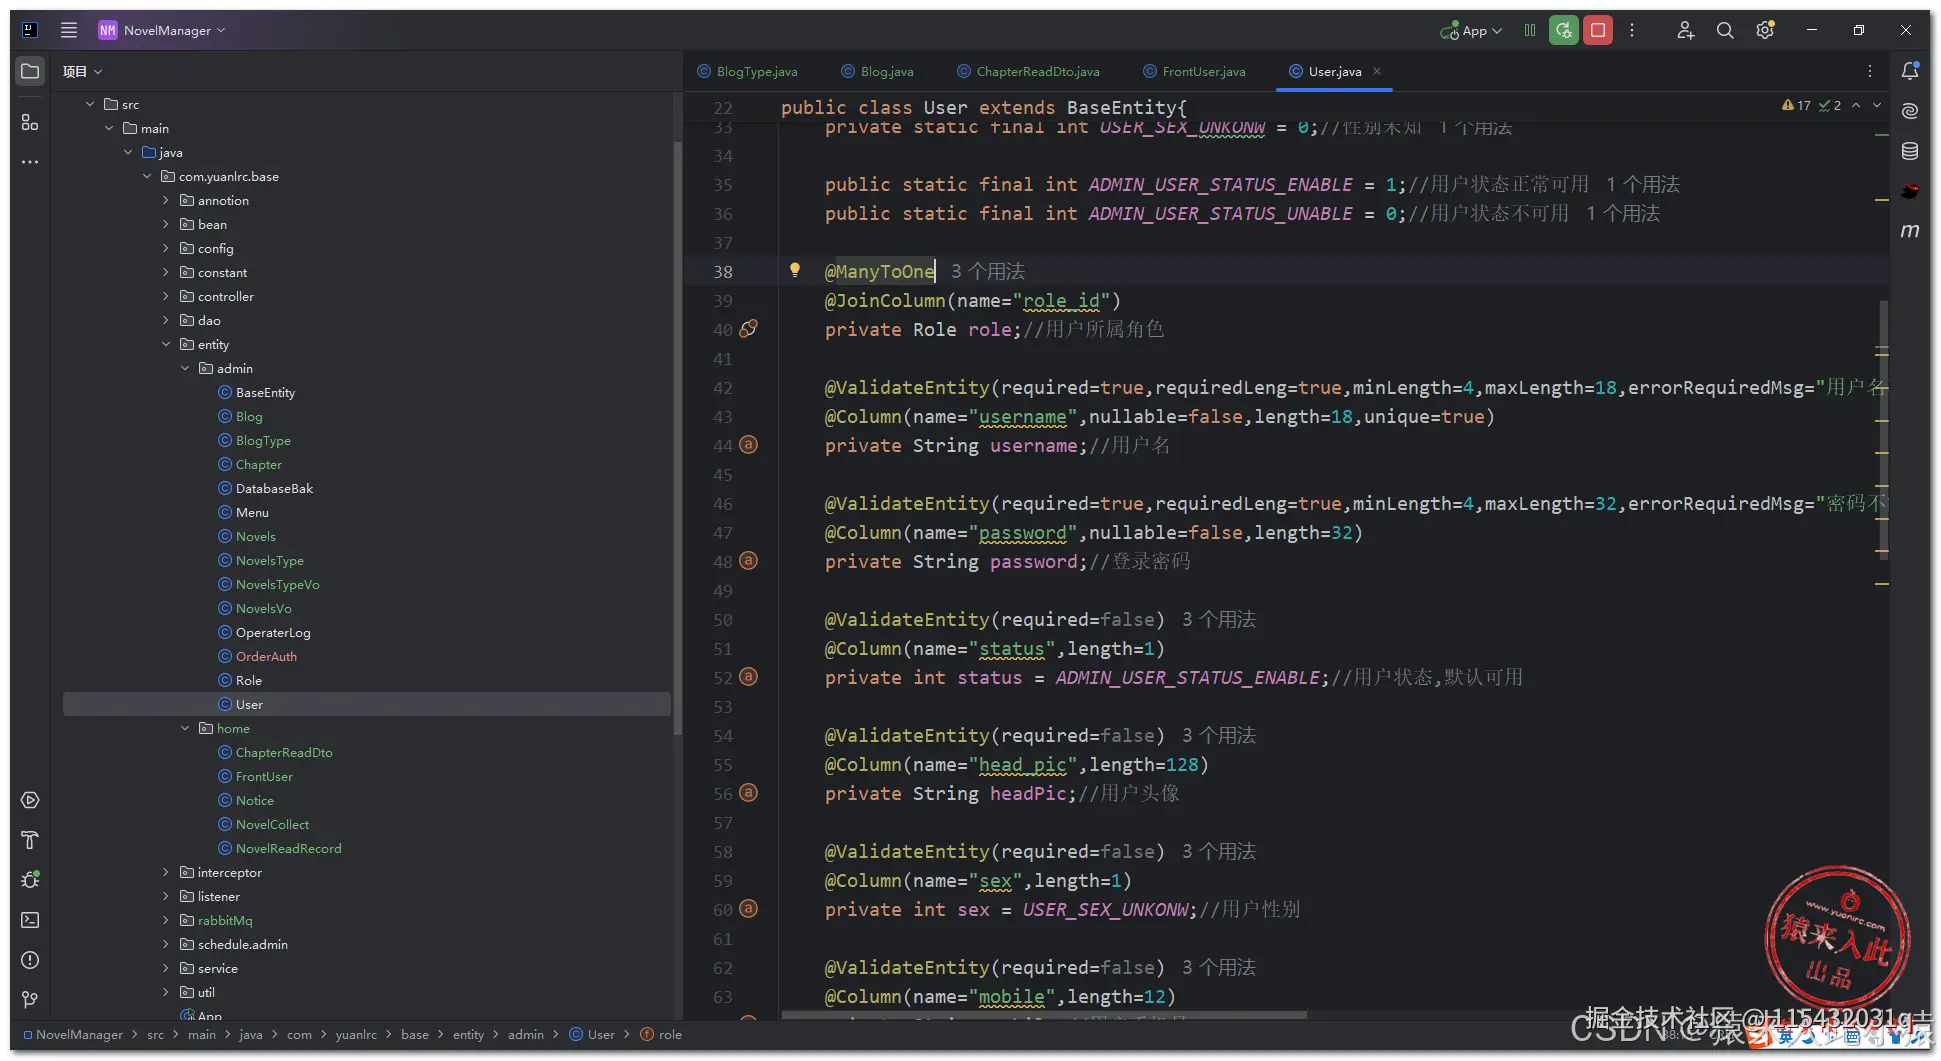The height and width of the screenshot is (1061, 1941).
Task: Click the gutter icon at line 44
Action: click(748, 444)
